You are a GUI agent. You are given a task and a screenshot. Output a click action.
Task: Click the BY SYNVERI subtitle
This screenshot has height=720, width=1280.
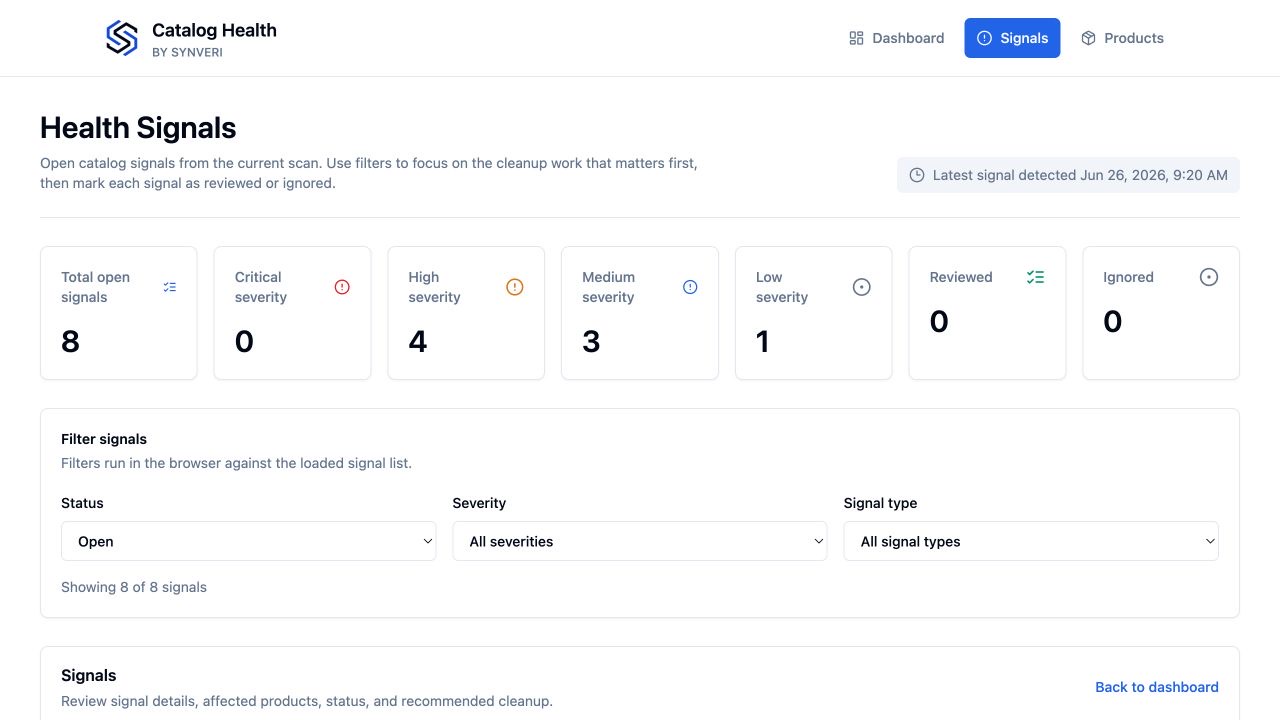click(x=187, y=52)
